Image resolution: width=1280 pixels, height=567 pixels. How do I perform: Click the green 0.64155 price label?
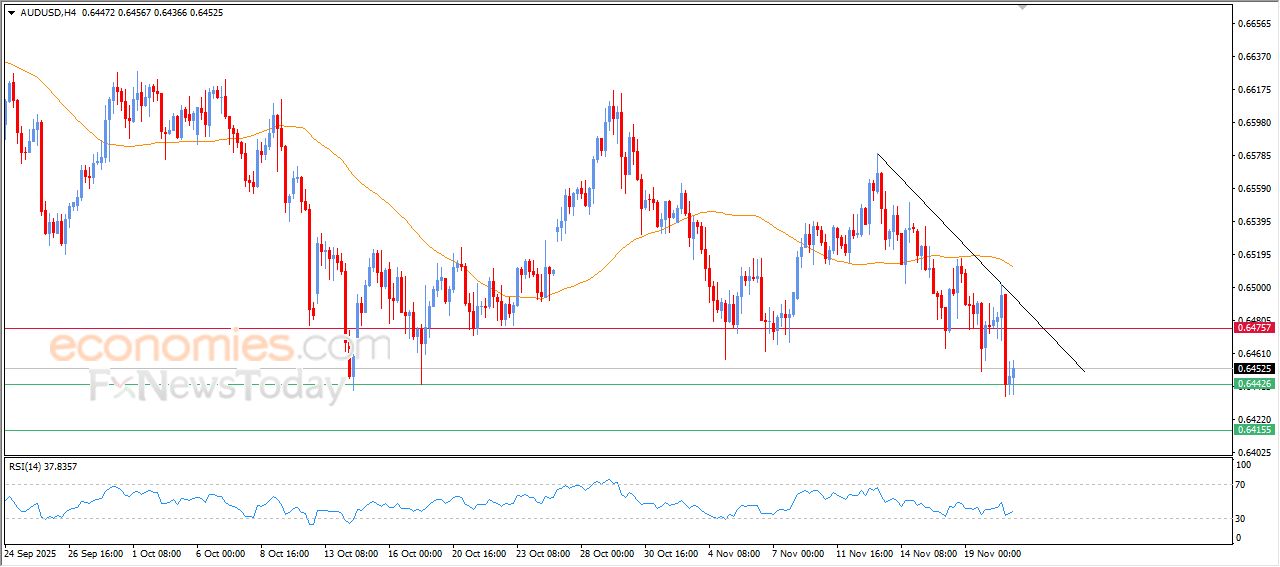1254,430
